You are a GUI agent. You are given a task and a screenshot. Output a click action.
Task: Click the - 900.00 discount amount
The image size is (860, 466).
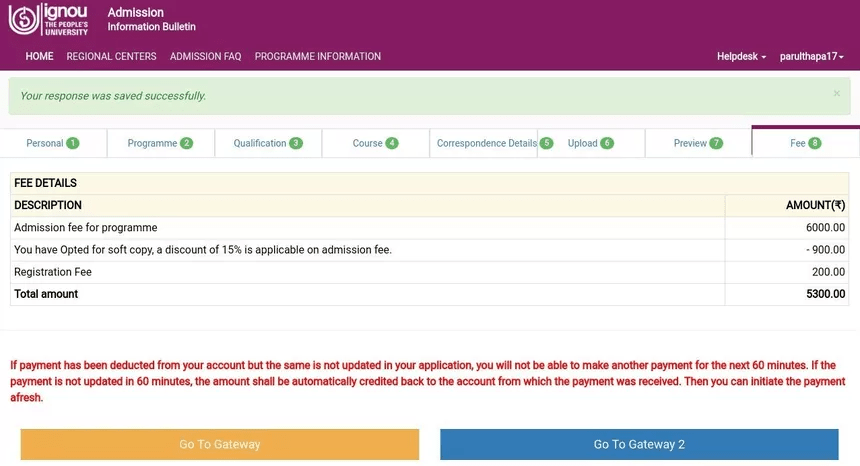coord(825,249)
